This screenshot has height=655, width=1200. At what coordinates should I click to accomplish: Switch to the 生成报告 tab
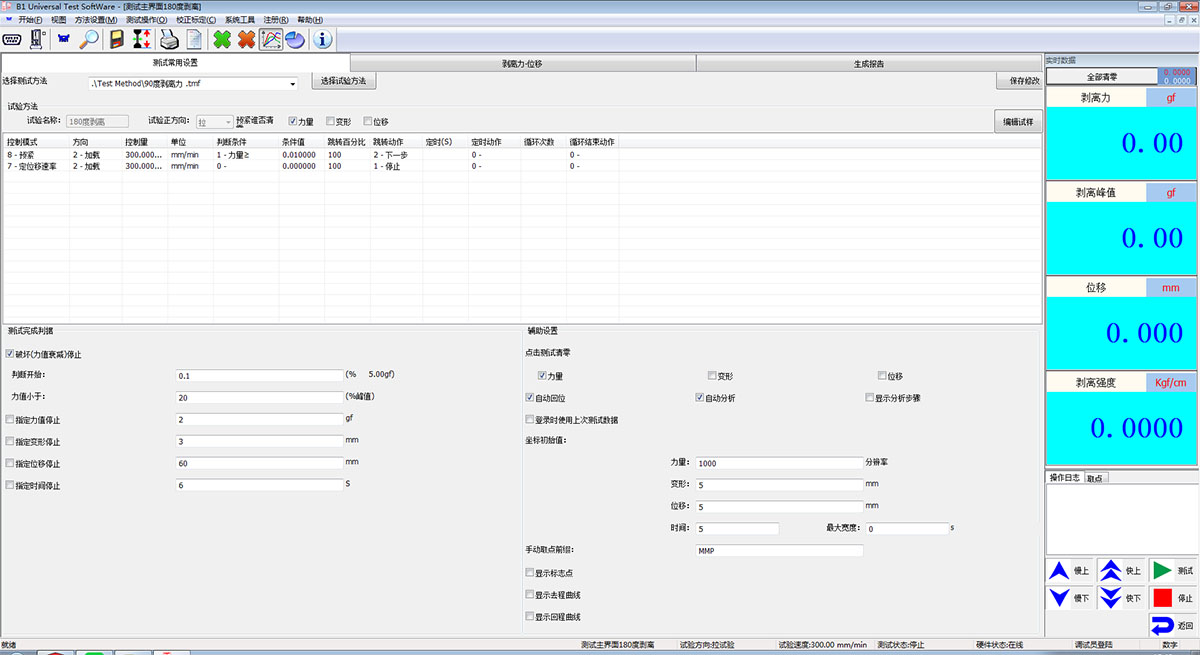pos(868,63)
